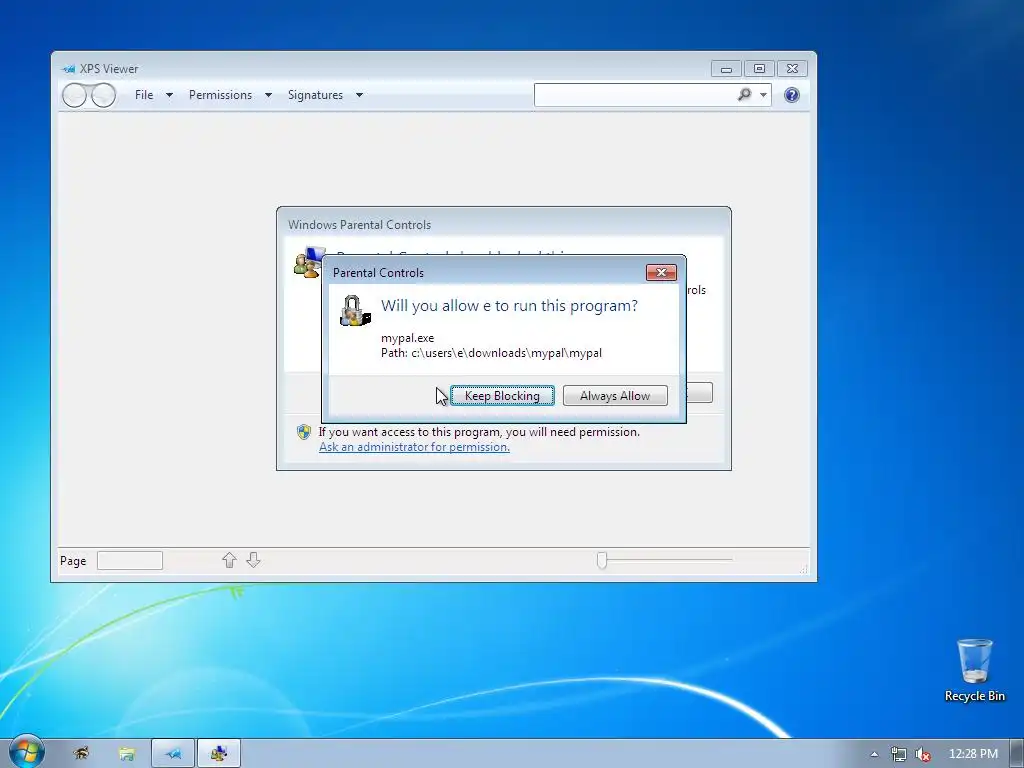Open Windows Explorer from the taskbar
1024x768 pixels.
pyautogui.click(x=127, y=754)
